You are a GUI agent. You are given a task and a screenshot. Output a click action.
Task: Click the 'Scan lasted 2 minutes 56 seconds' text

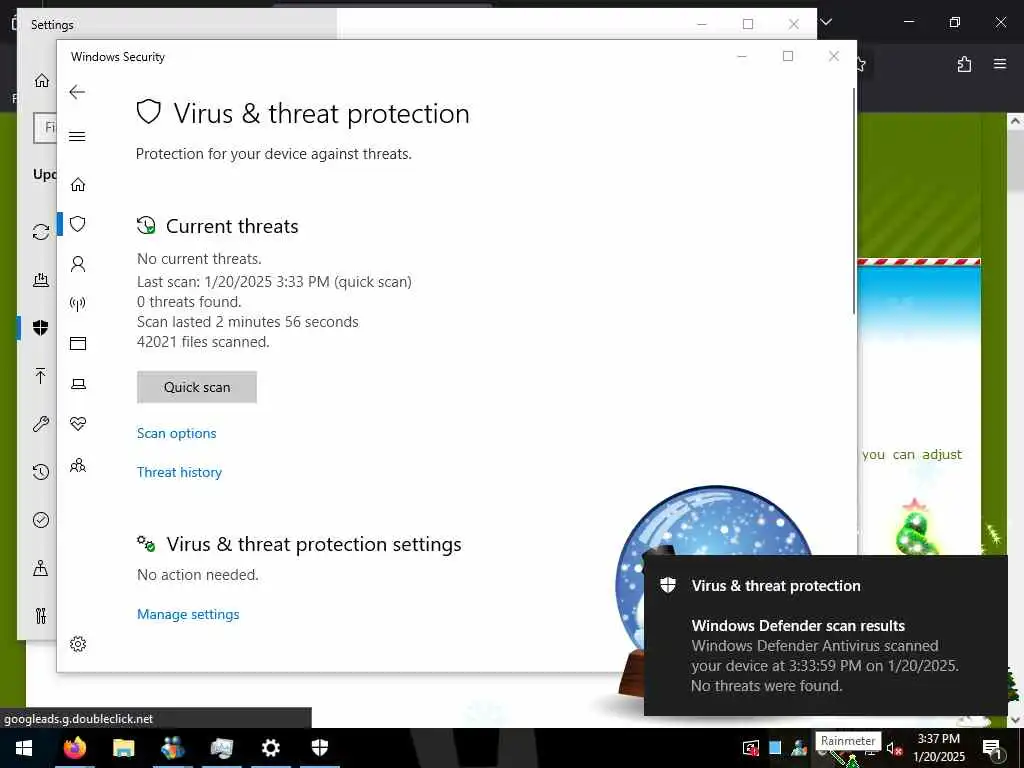(x=248, y=321)
